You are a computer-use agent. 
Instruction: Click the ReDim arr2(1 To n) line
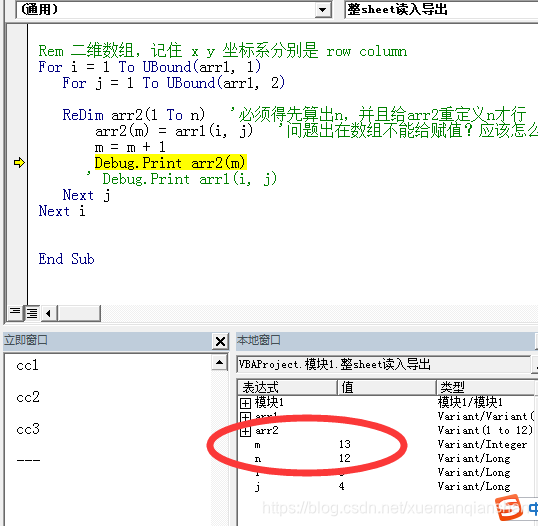coord(134,115)
